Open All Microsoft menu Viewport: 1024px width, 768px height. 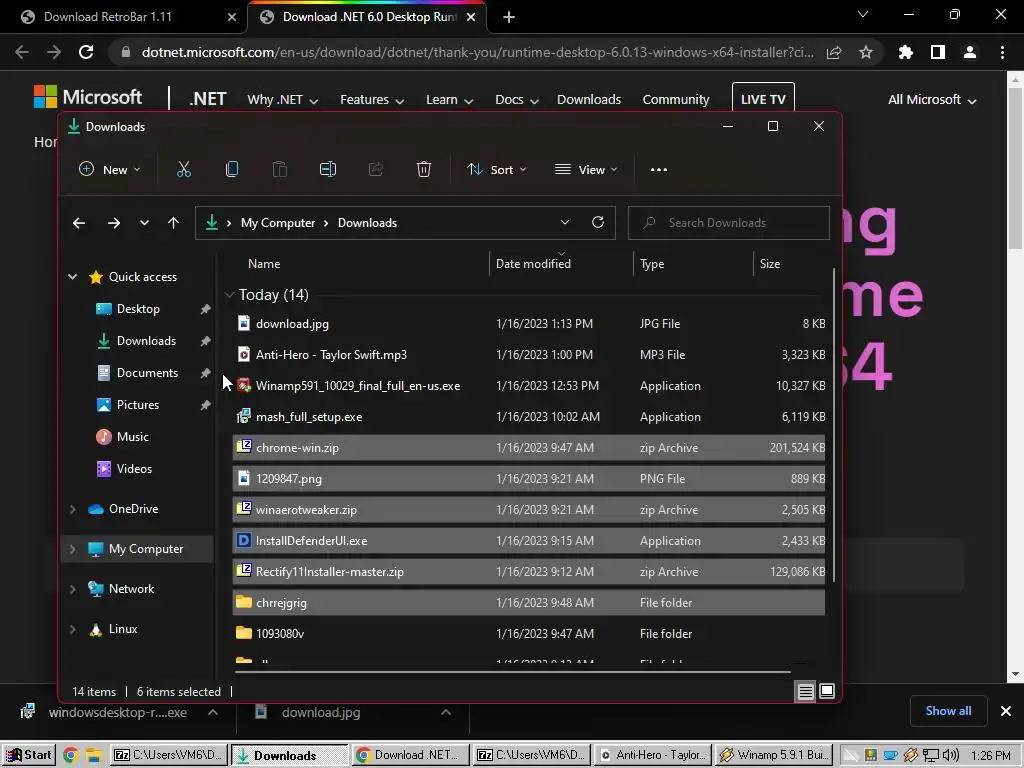click(932, 100)
